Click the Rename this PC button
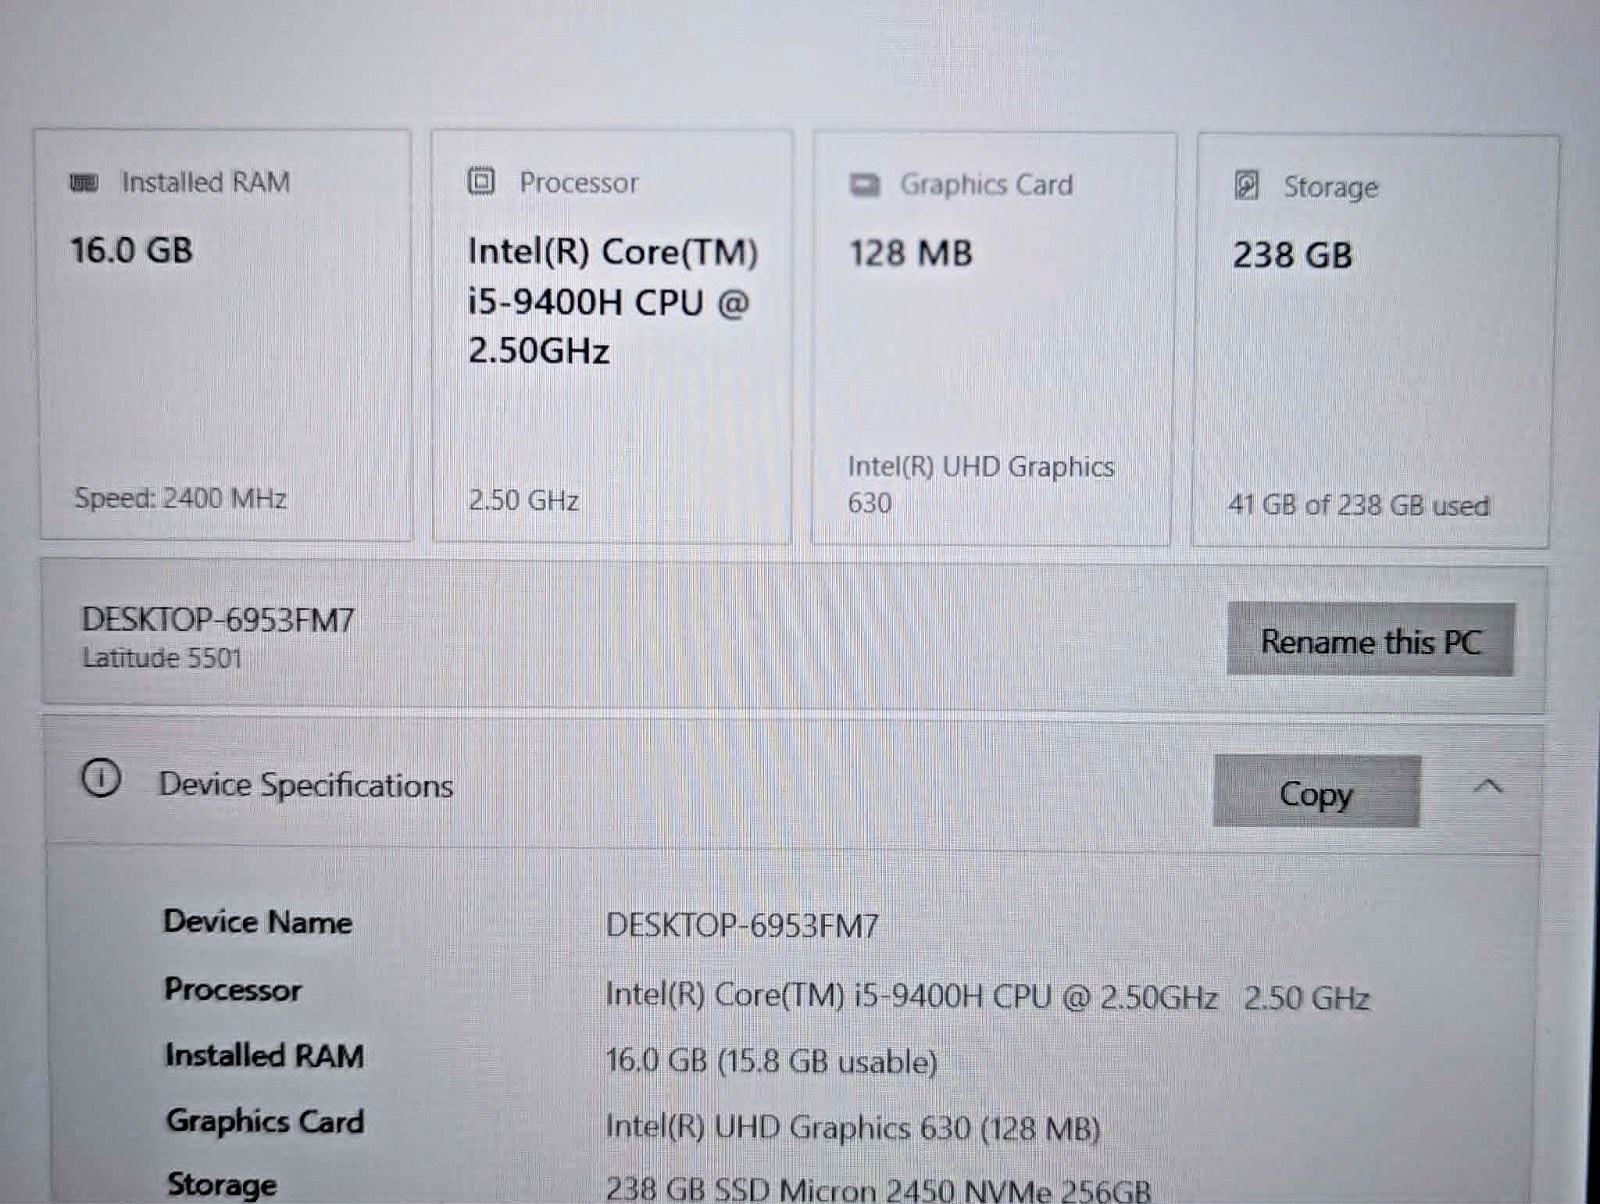 [x=1370, y=640]
